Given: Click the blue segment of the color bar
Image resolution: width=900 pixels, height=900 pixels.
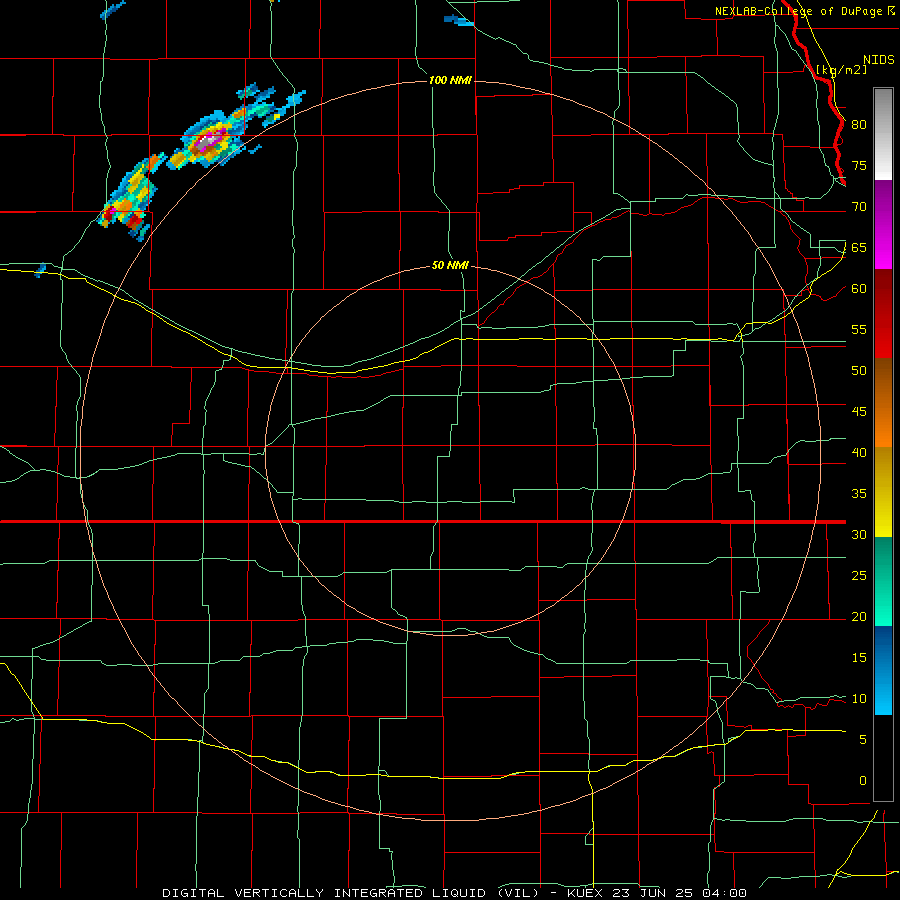Looking at the screenshot, I should 883,670.
